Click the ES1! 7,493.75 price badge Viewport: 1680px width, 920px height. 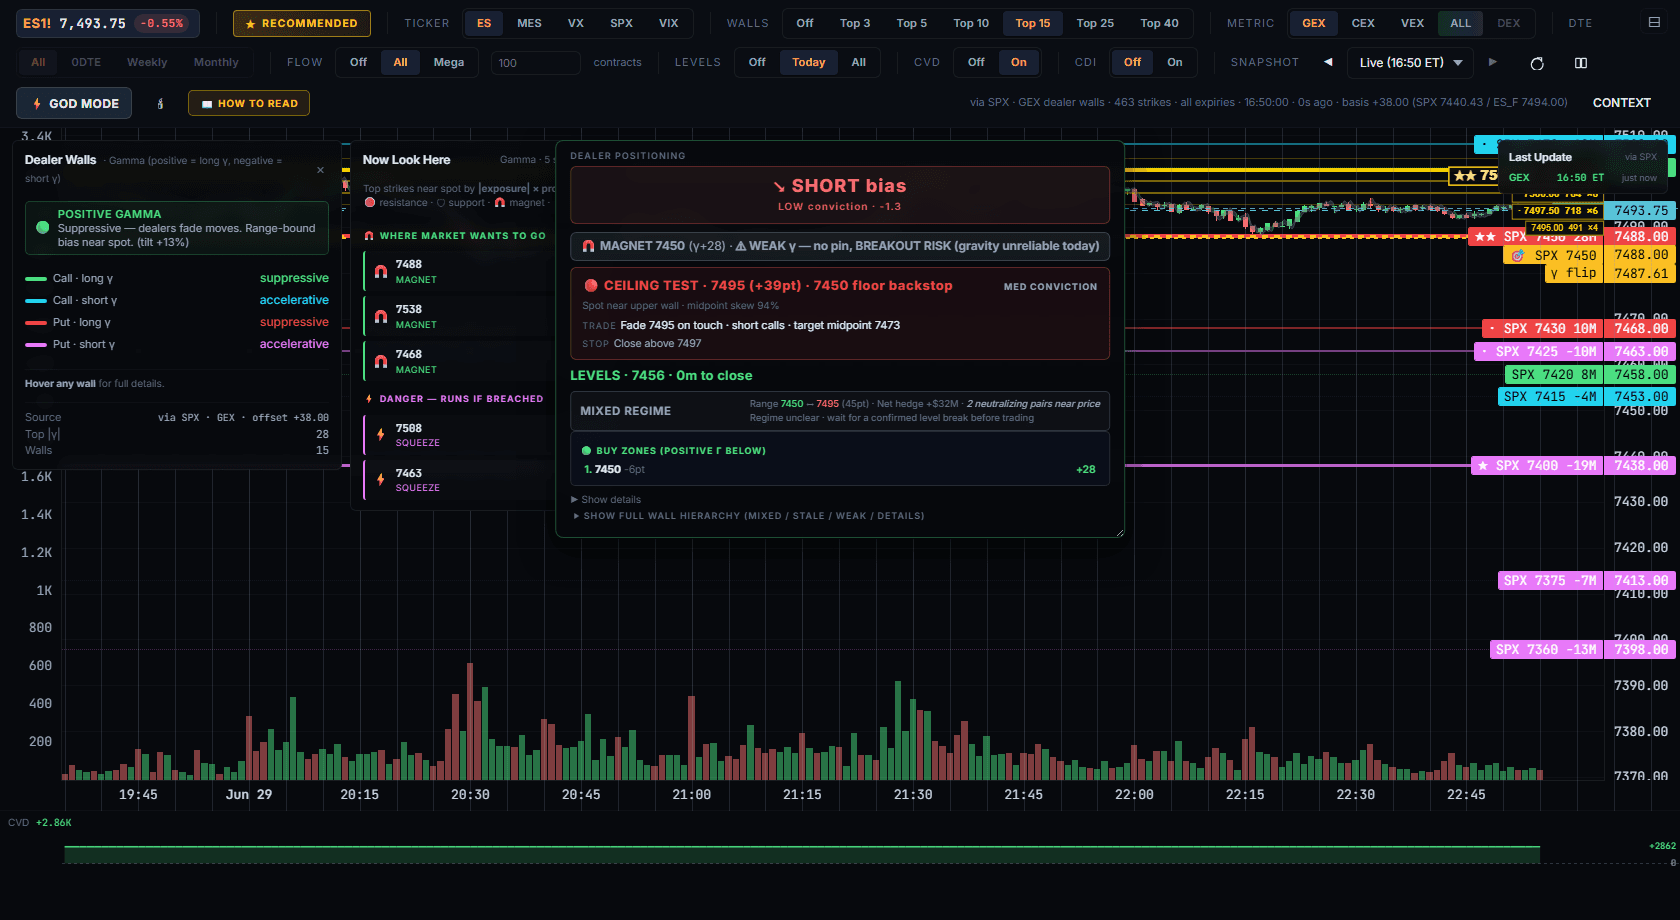pyautogui.click(x=108, y=23)
